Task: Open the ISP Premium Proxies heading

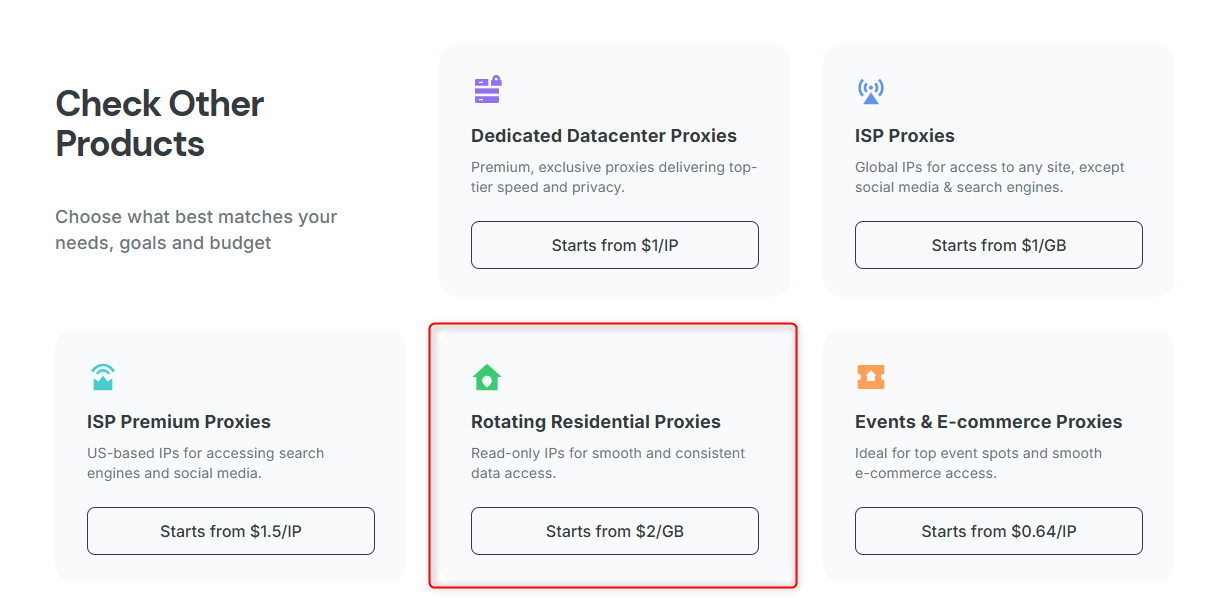Action: click(179, 422)
